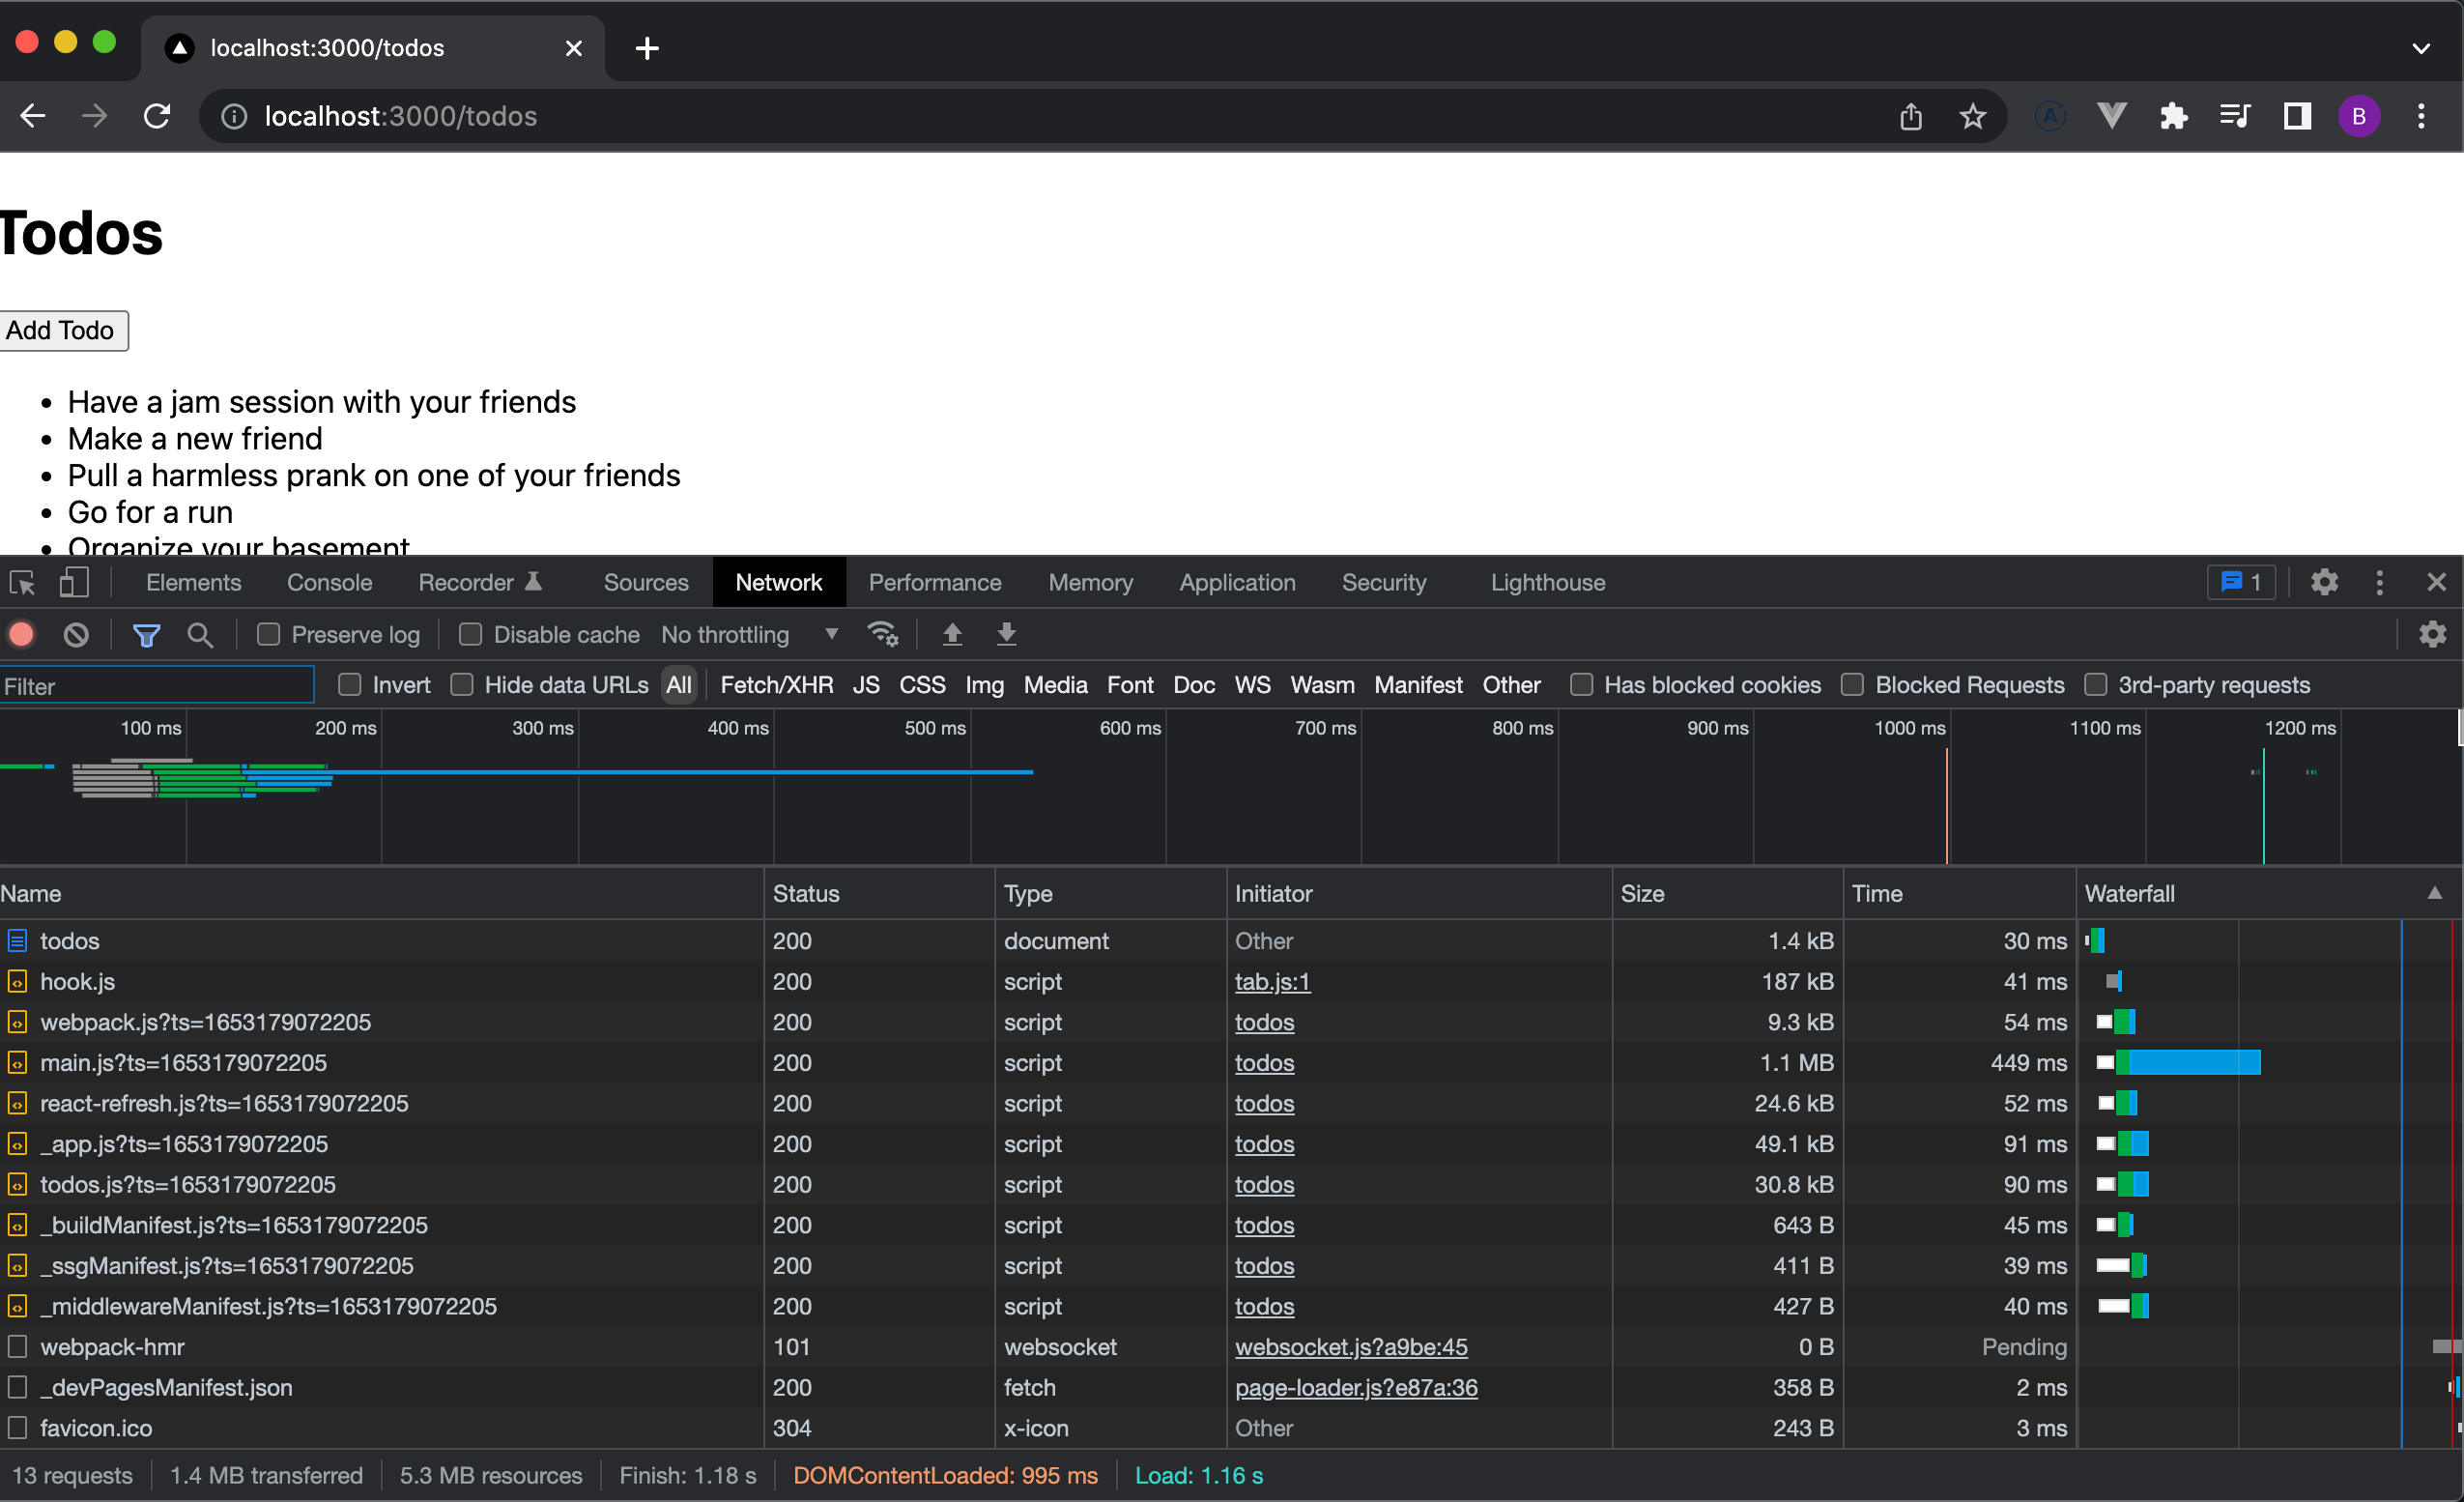Switch to the Console tab
The image size is (2464, 1502).
(329, 583)
